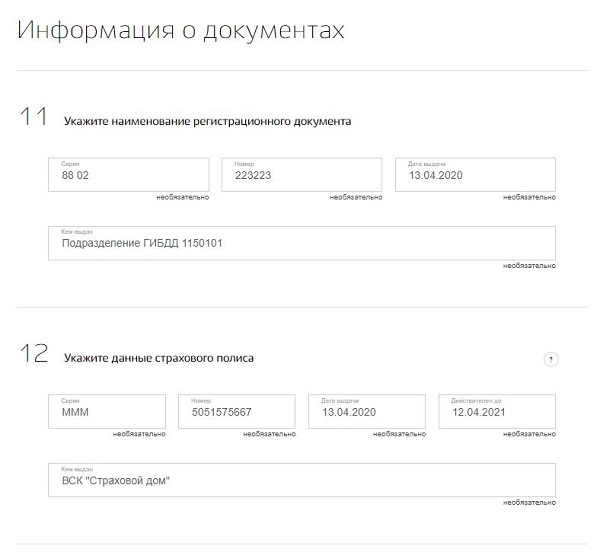Click необязательно label under policy number 5051575667
The image size is (600, 552).
[269, 434]
